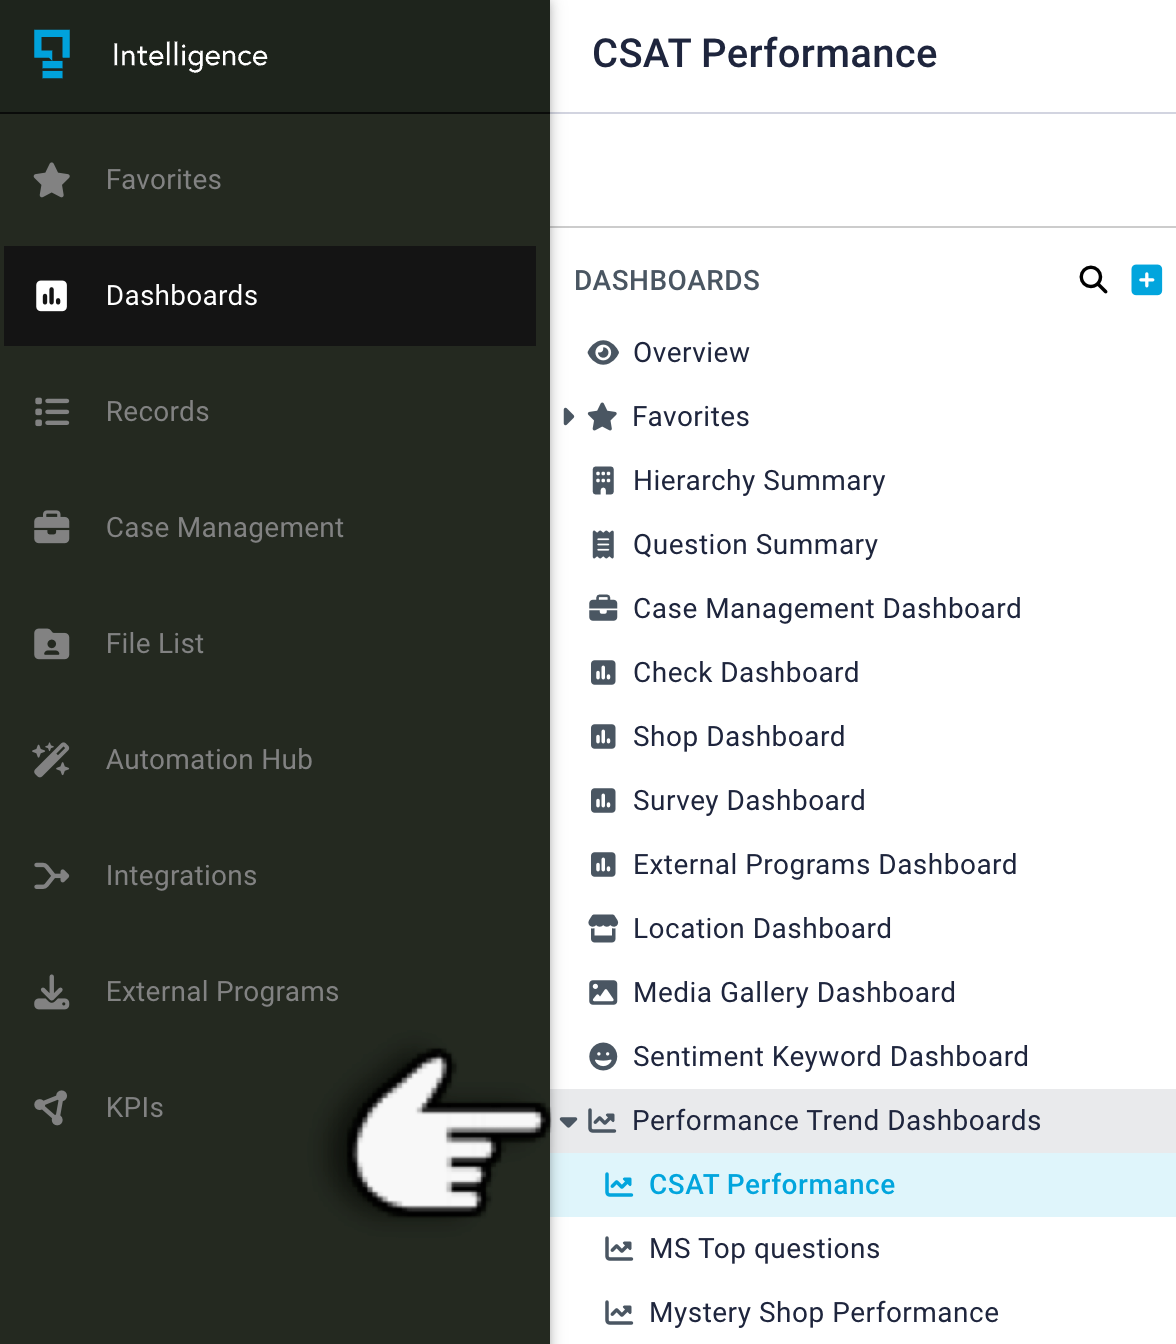
Task: Select the KPIs icon in sidebar
Action: (x=51, y=1108)
